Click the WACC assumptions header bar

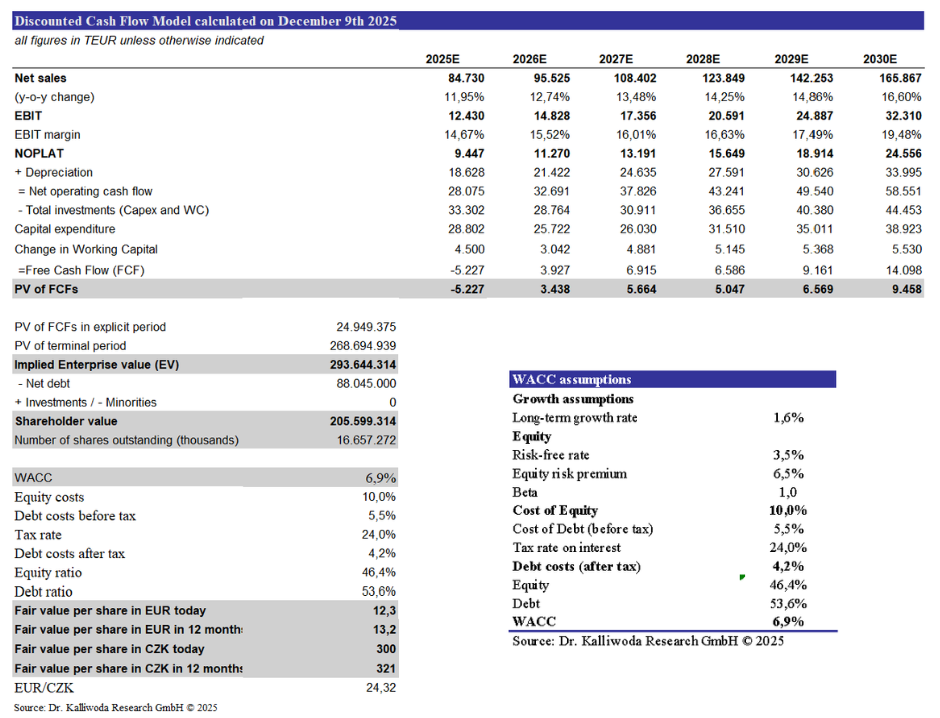tap(672, 380)
